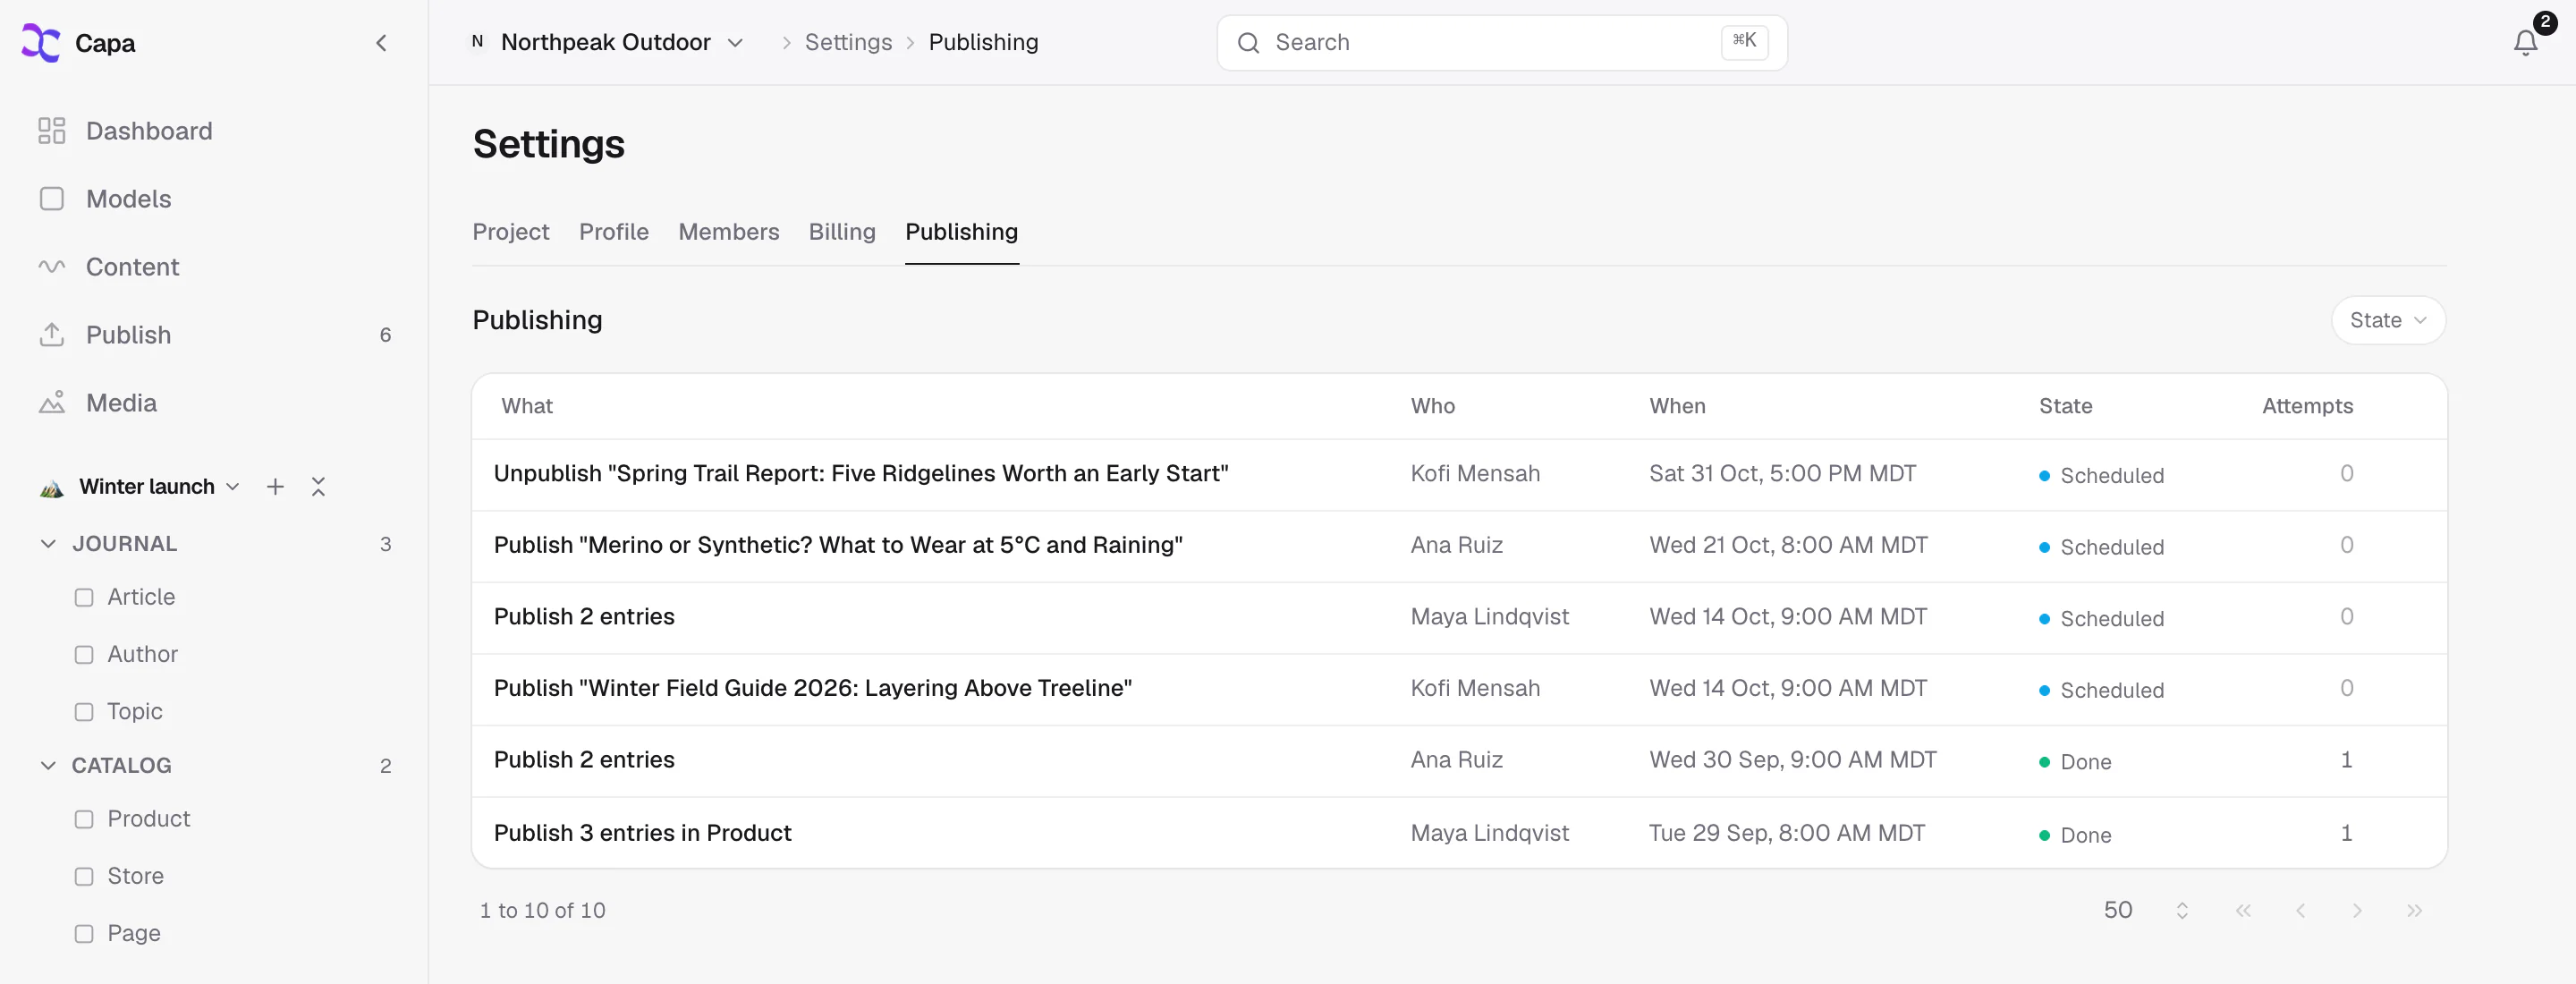Open the Topic model in sidebar

(x=134, y=711)
